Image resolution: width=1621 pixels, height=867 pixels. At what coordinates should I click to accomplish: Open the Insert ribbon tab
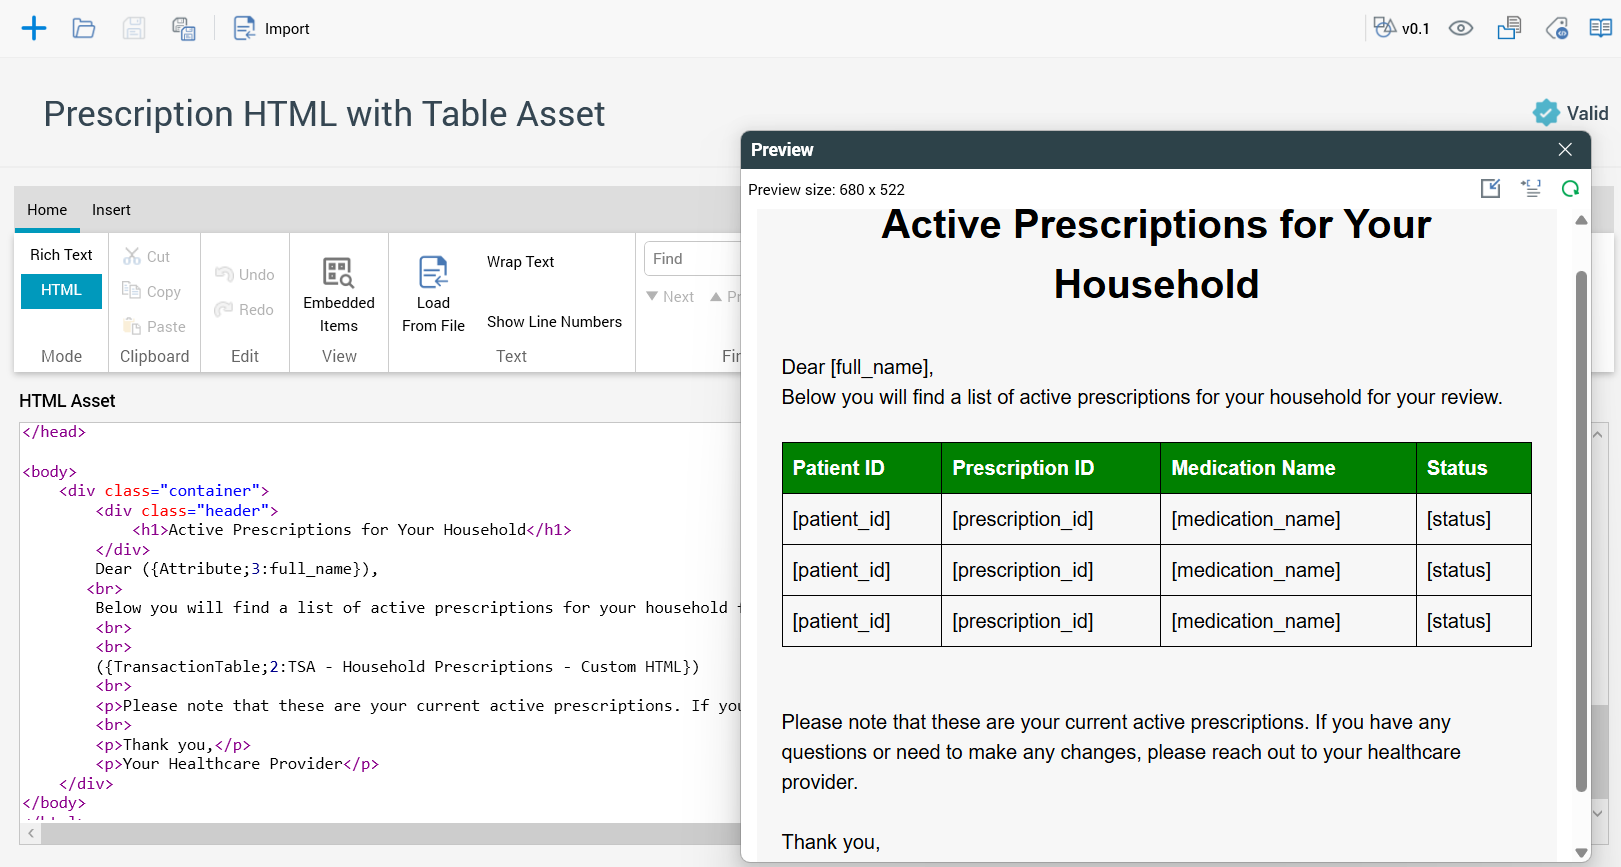[x=111, y=210]
